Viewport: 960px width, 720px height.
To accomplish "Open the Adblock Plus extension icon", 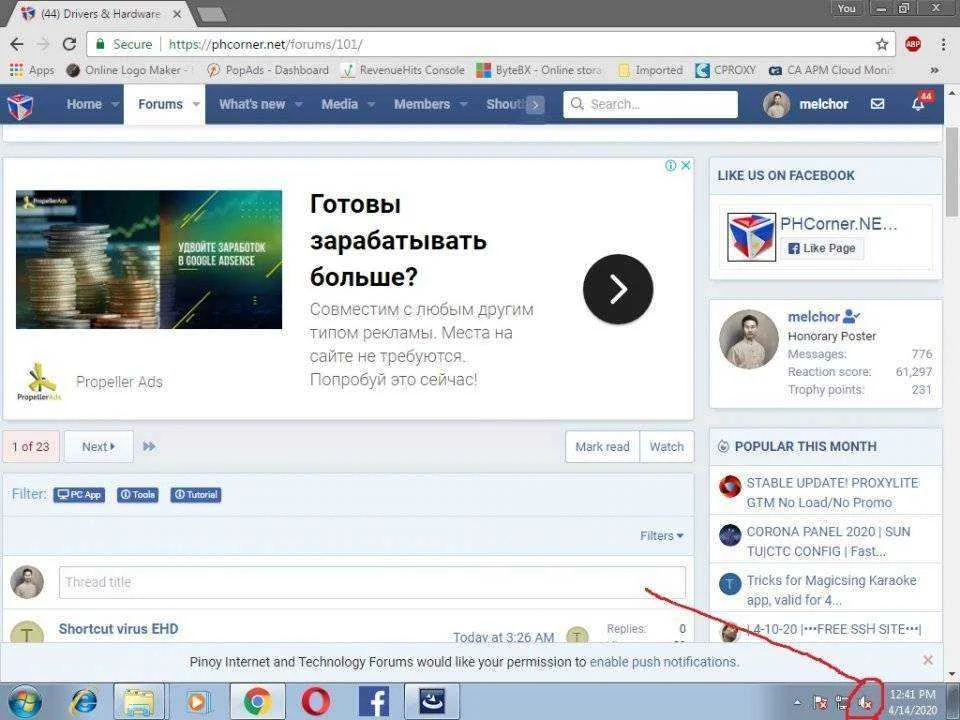I will pos(913,44).
